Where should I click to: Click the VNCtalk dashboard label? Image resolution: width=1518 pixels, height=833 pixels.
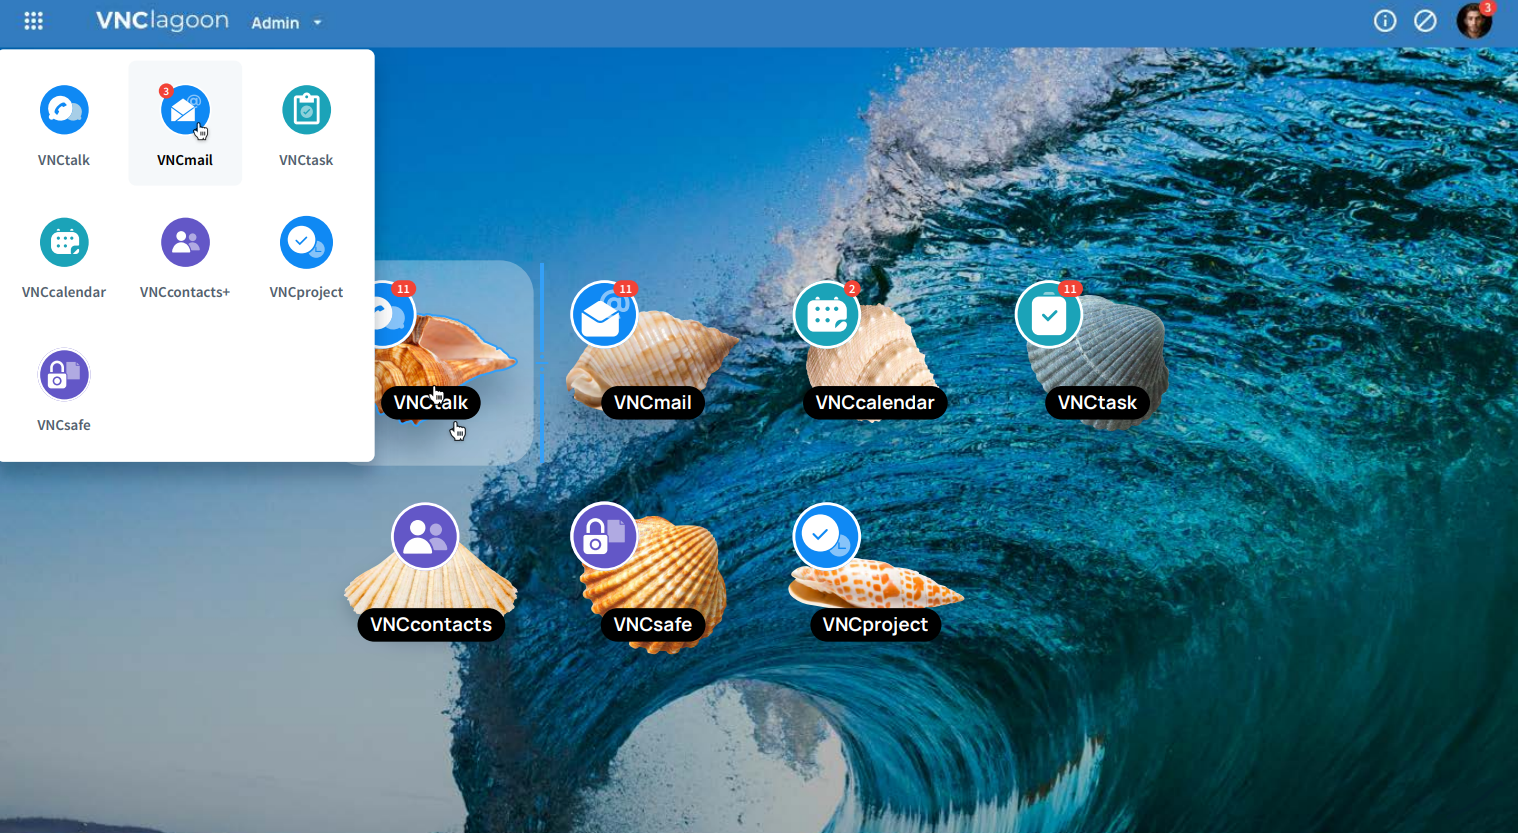431,403
